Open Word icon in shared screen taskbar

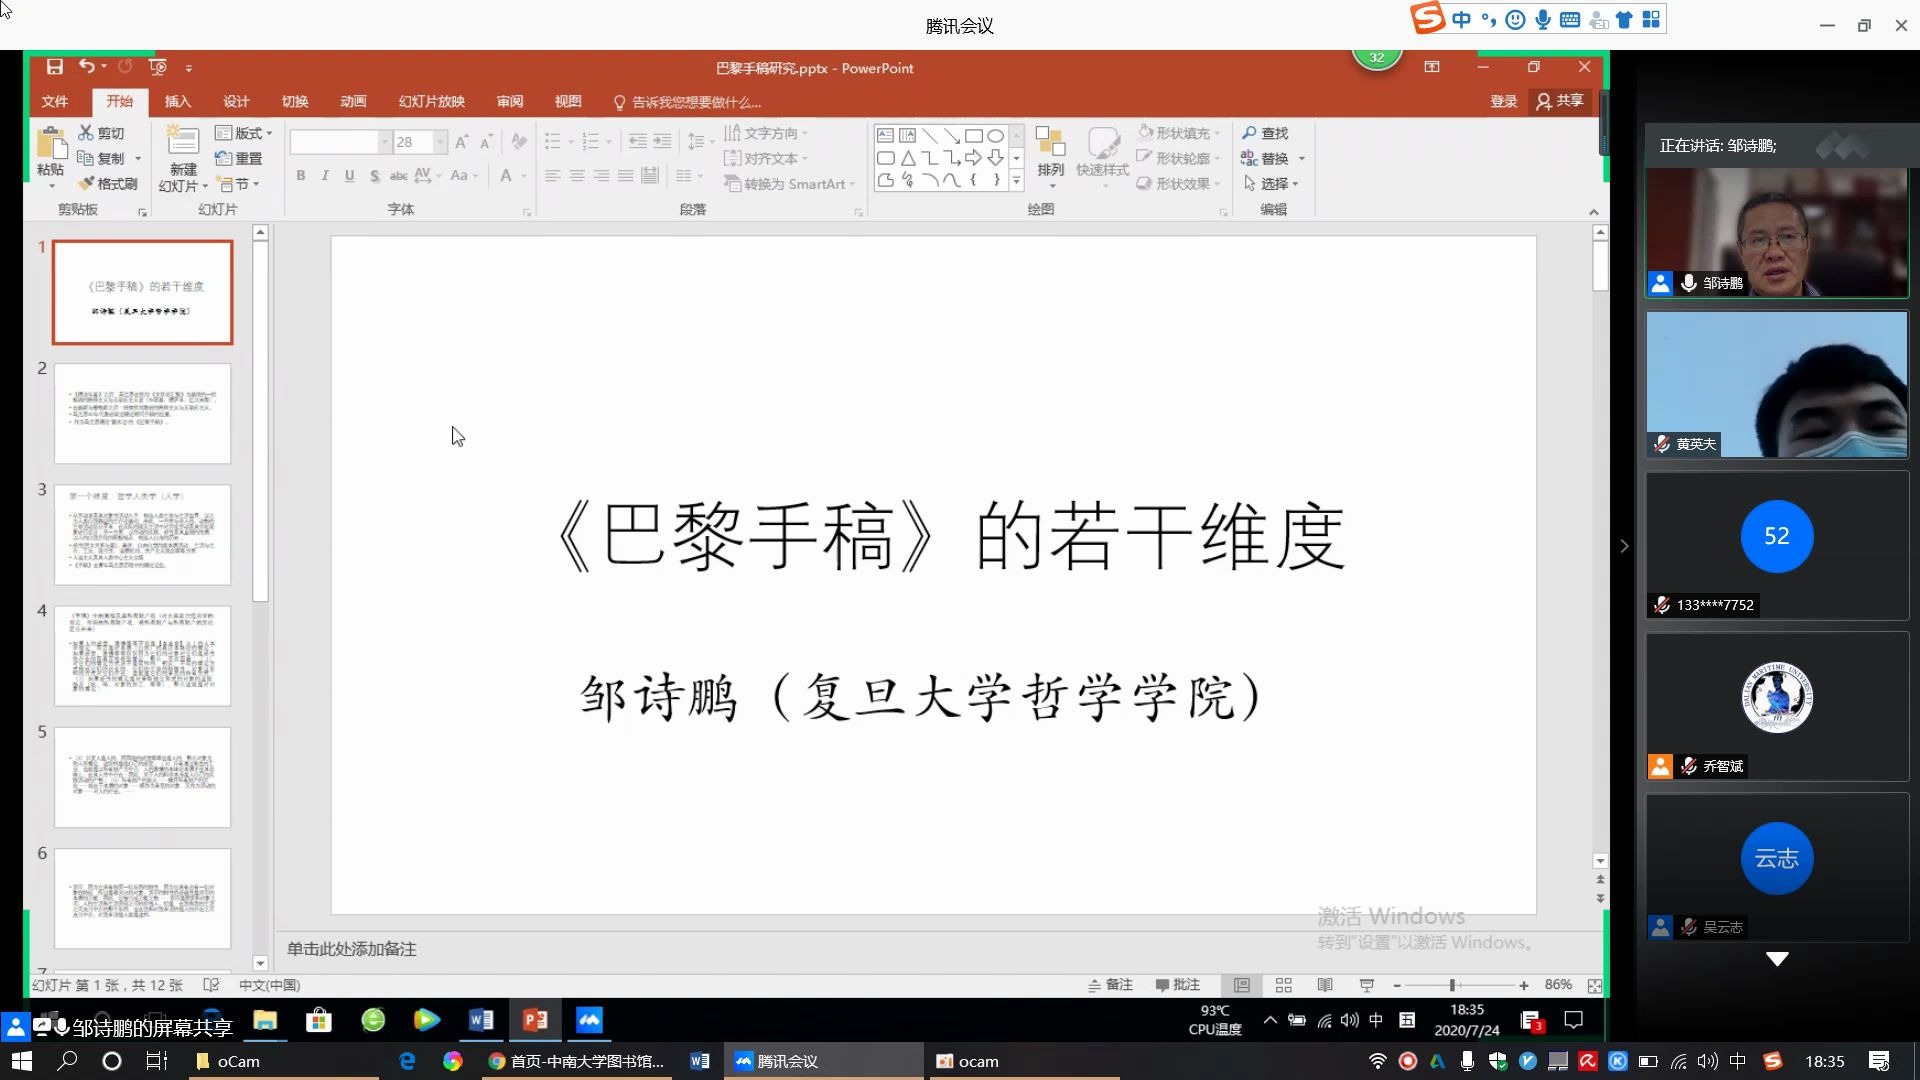[x=481, y=1020]
